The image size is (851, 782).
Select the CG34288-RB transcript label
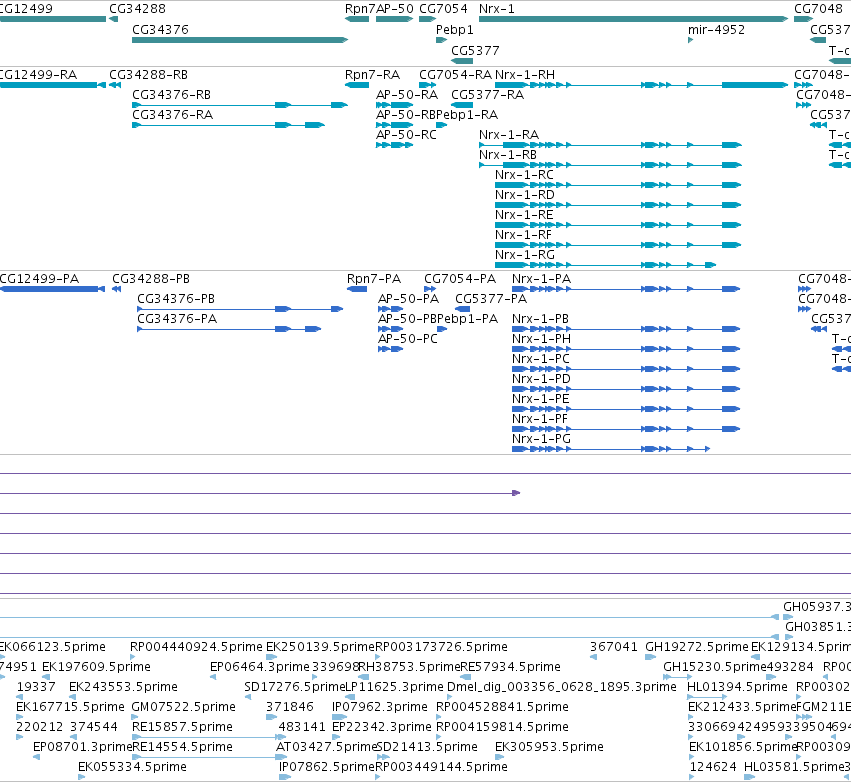pyautogui.click(x=148, y=74)
